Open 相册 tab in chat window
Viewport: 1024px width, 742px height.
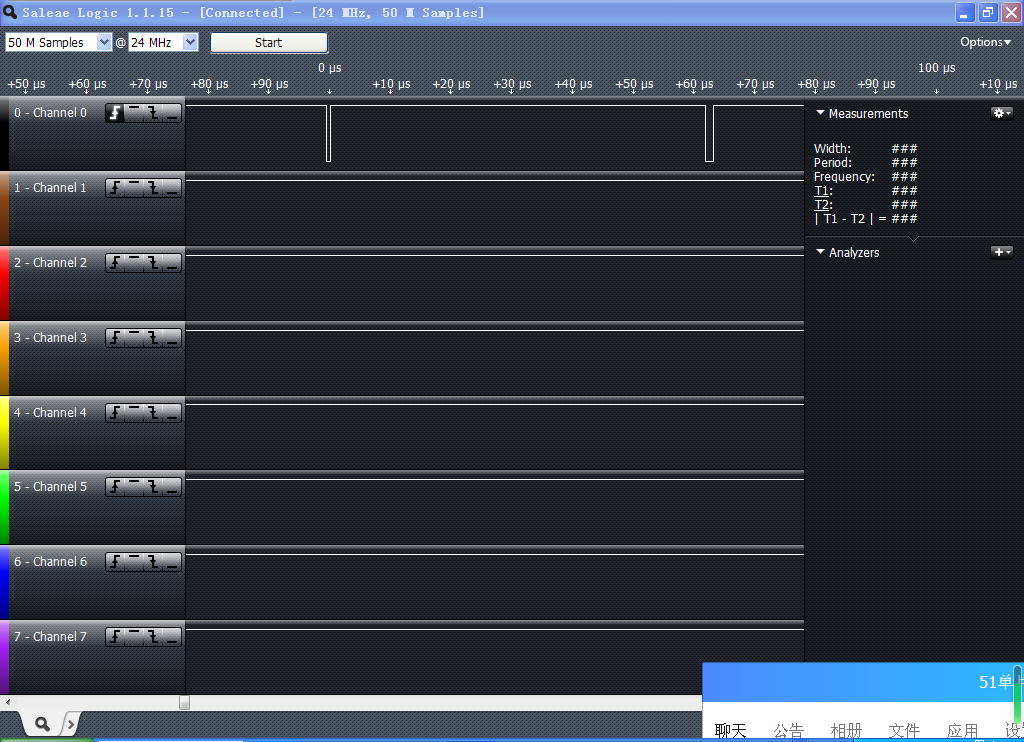pos(846,731)
